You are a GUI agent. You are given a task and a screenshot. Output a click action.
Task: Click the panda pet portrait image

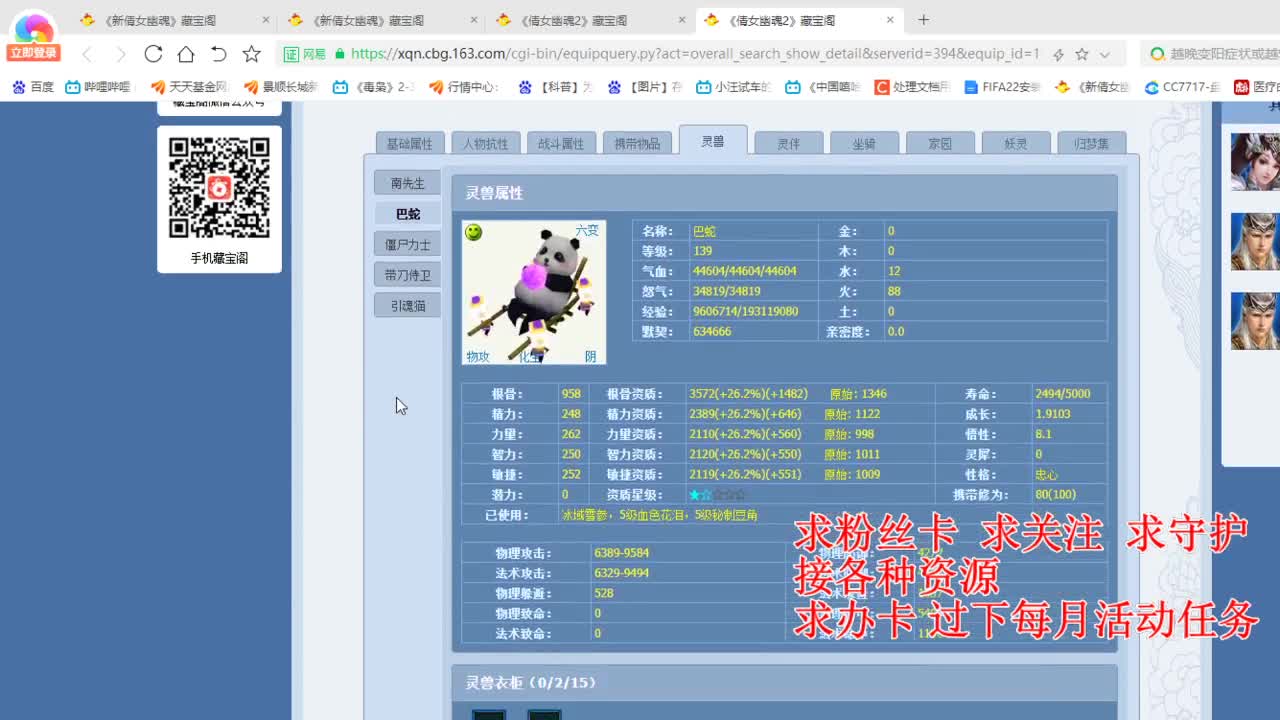(534, 293)
